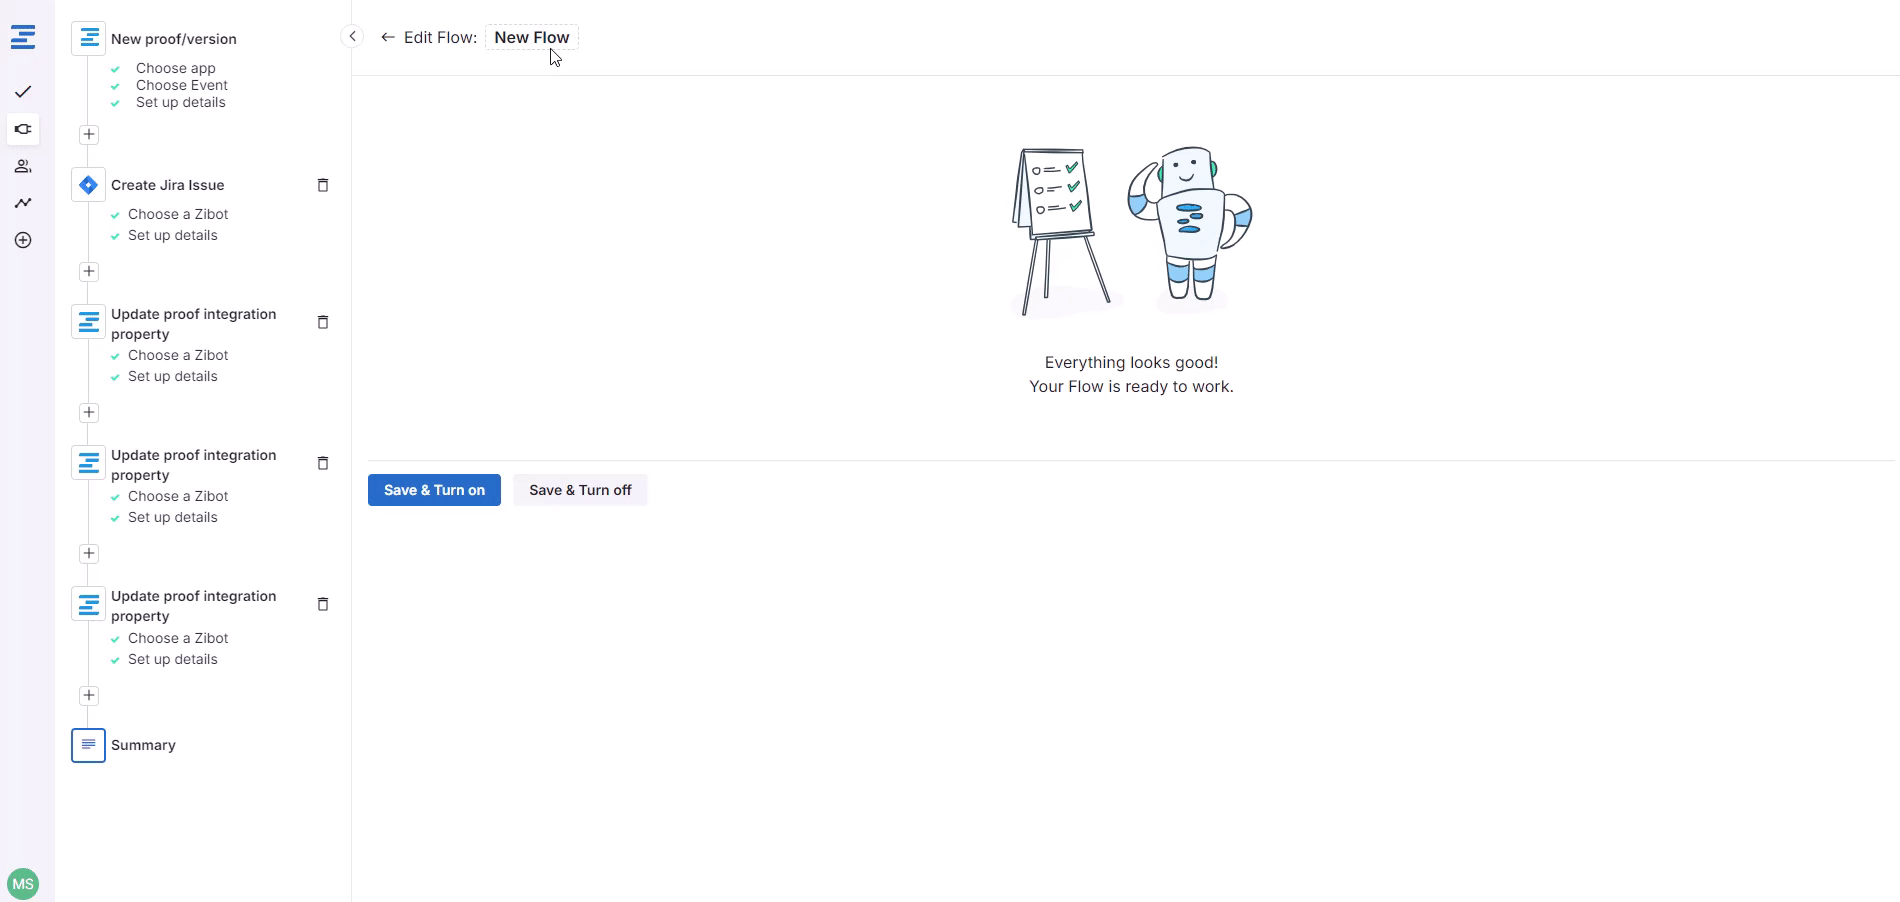The width and height of the screenshot is (1900, 902).
Task: Open the analytics chart icon in the sidebar
Action: click(x=23, y=203)
